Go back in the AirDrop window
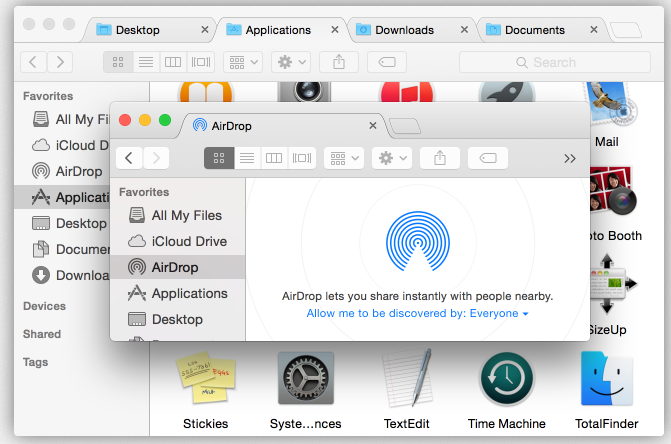This screenshot has height=444, width=671. (129, 158)
